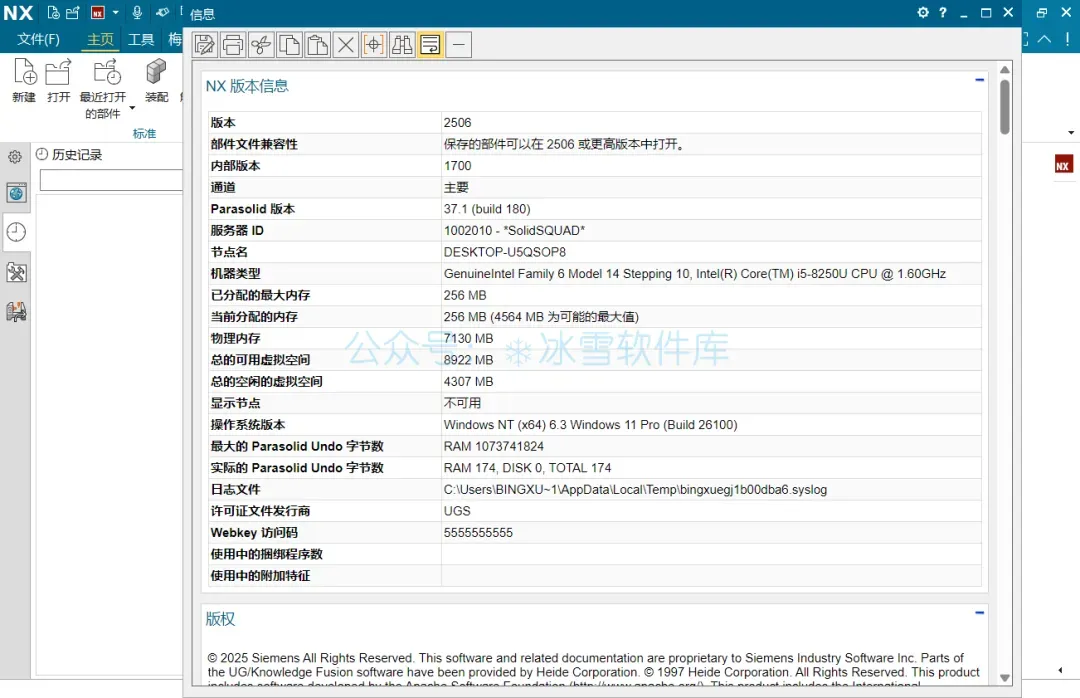Open the title bar quick-access dropdown arrow

pos(115,12)
